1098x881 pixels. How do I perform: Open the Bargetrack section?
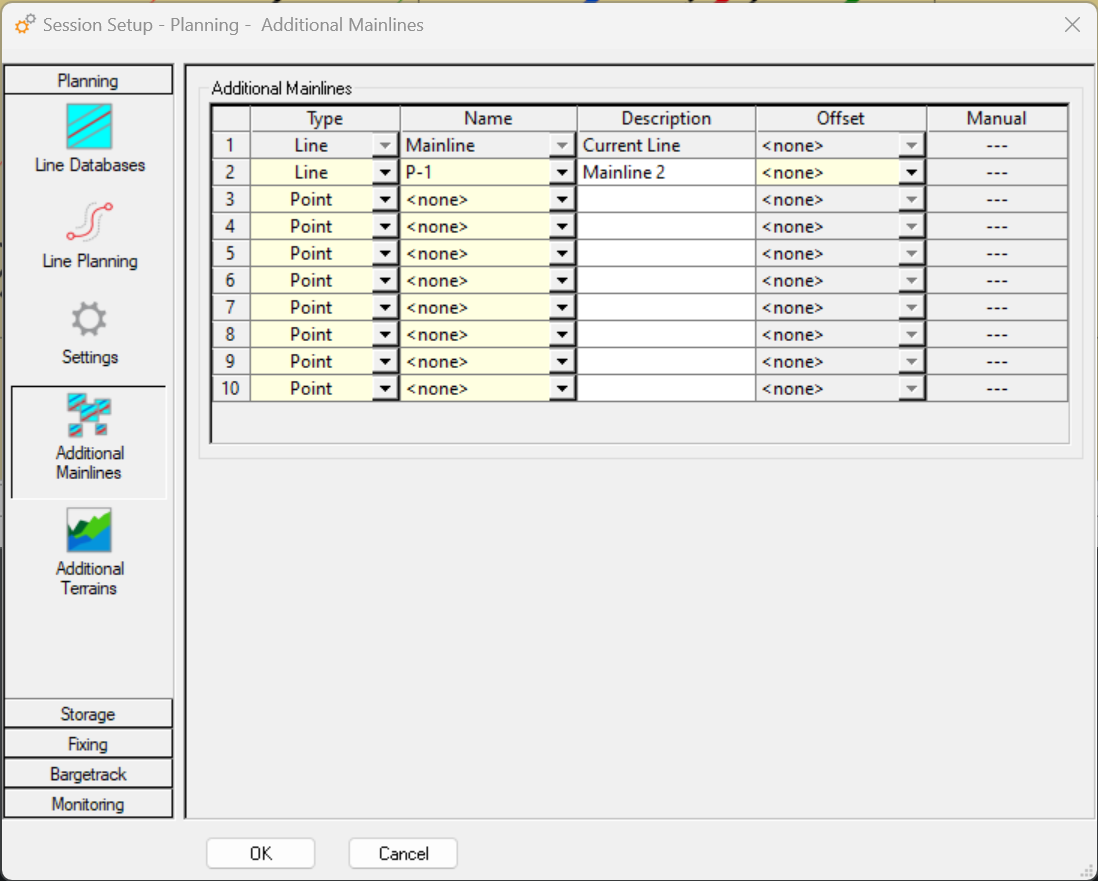tap(88, 774)
